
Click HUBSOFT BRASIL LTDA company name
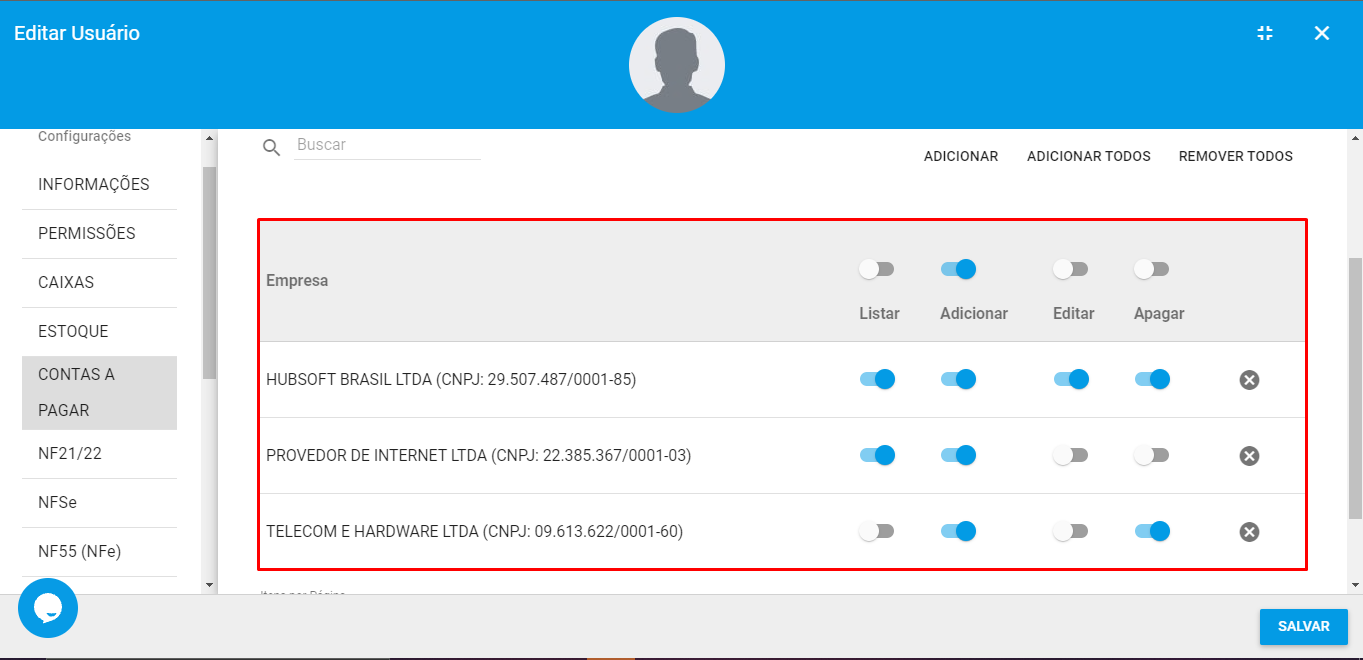pos(451,380)
